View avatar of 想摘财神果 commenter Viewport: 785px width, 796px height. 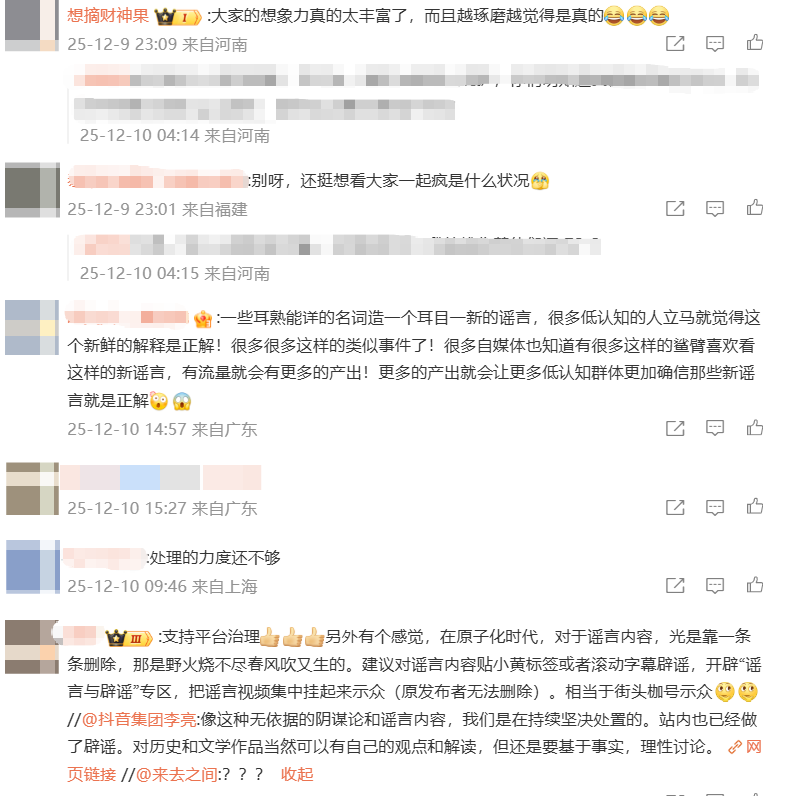coord(32,25)
